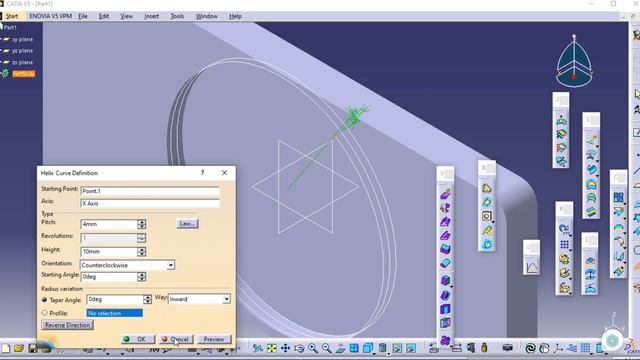Viewport: 640px width, 360px height.
Task: Click Cancel in Helix Curve Definition
Action: pyautogui.click(x=176, y=339)
